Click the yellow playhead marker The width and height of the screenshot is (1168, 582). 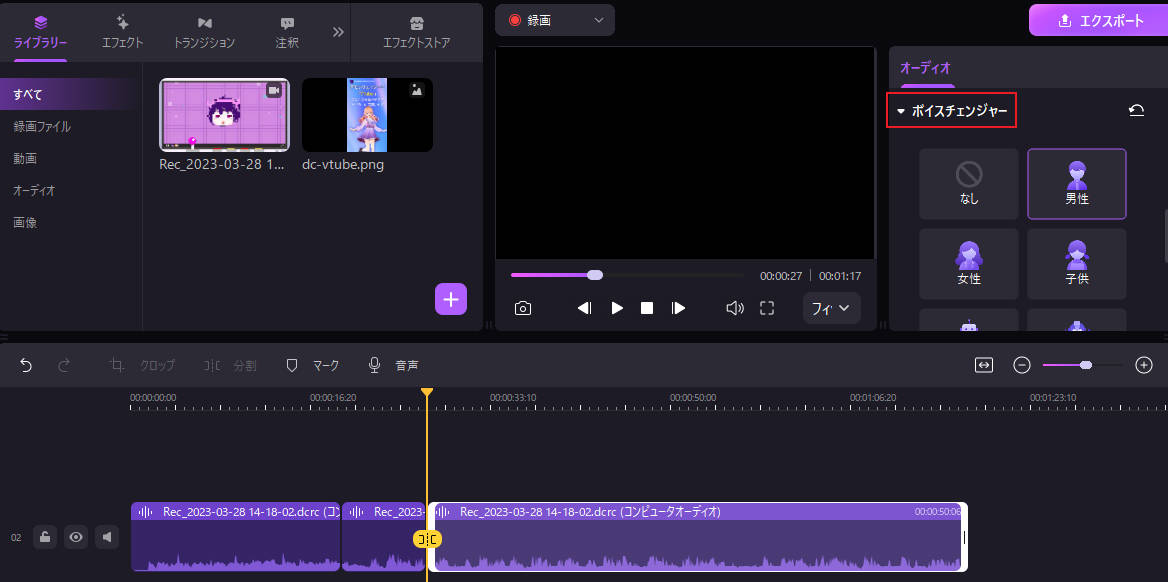click(427, 392)
